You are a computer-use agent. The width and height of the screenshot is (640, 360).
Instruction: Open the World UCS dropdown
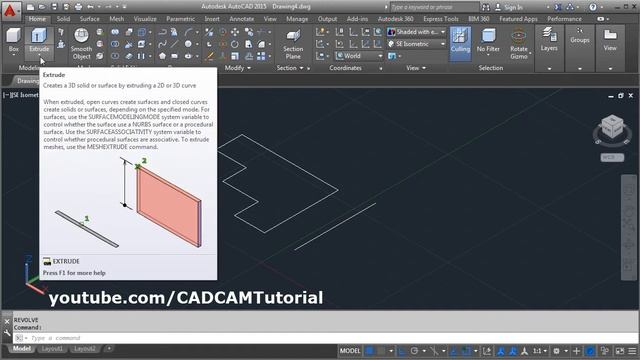[x=359, y=56]
